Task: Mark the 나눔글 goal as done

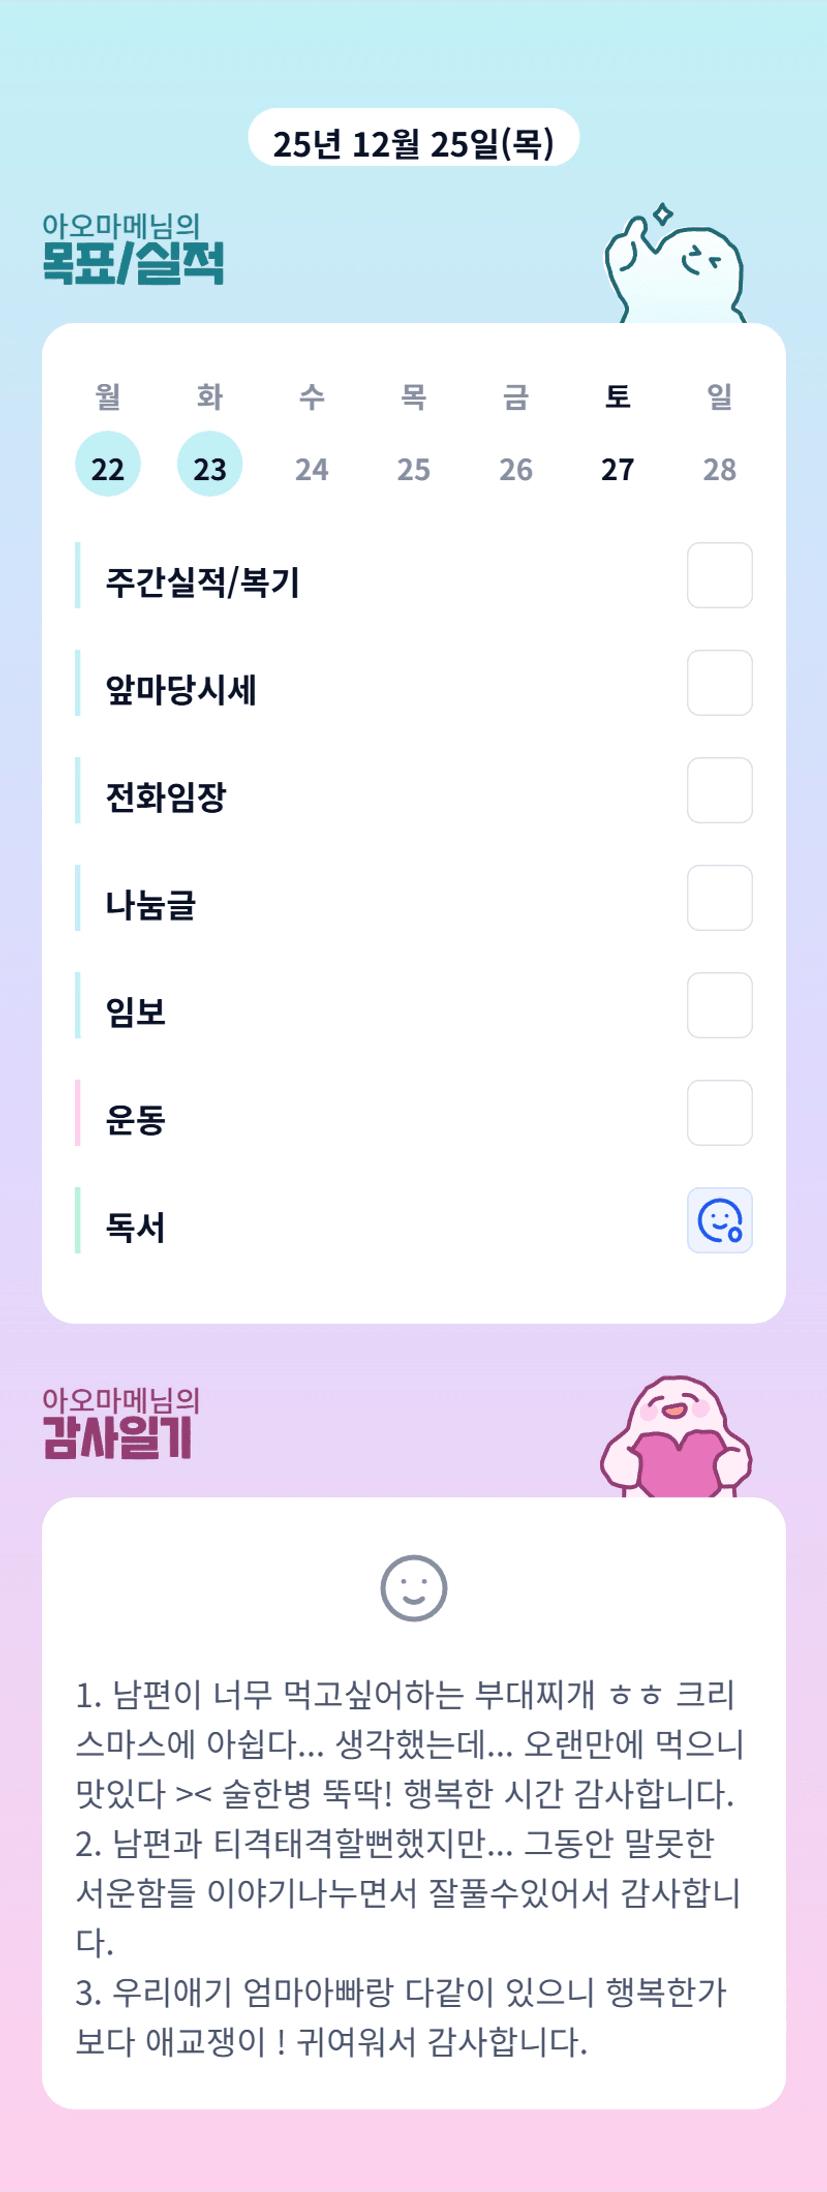Action: tap(719, 898)
